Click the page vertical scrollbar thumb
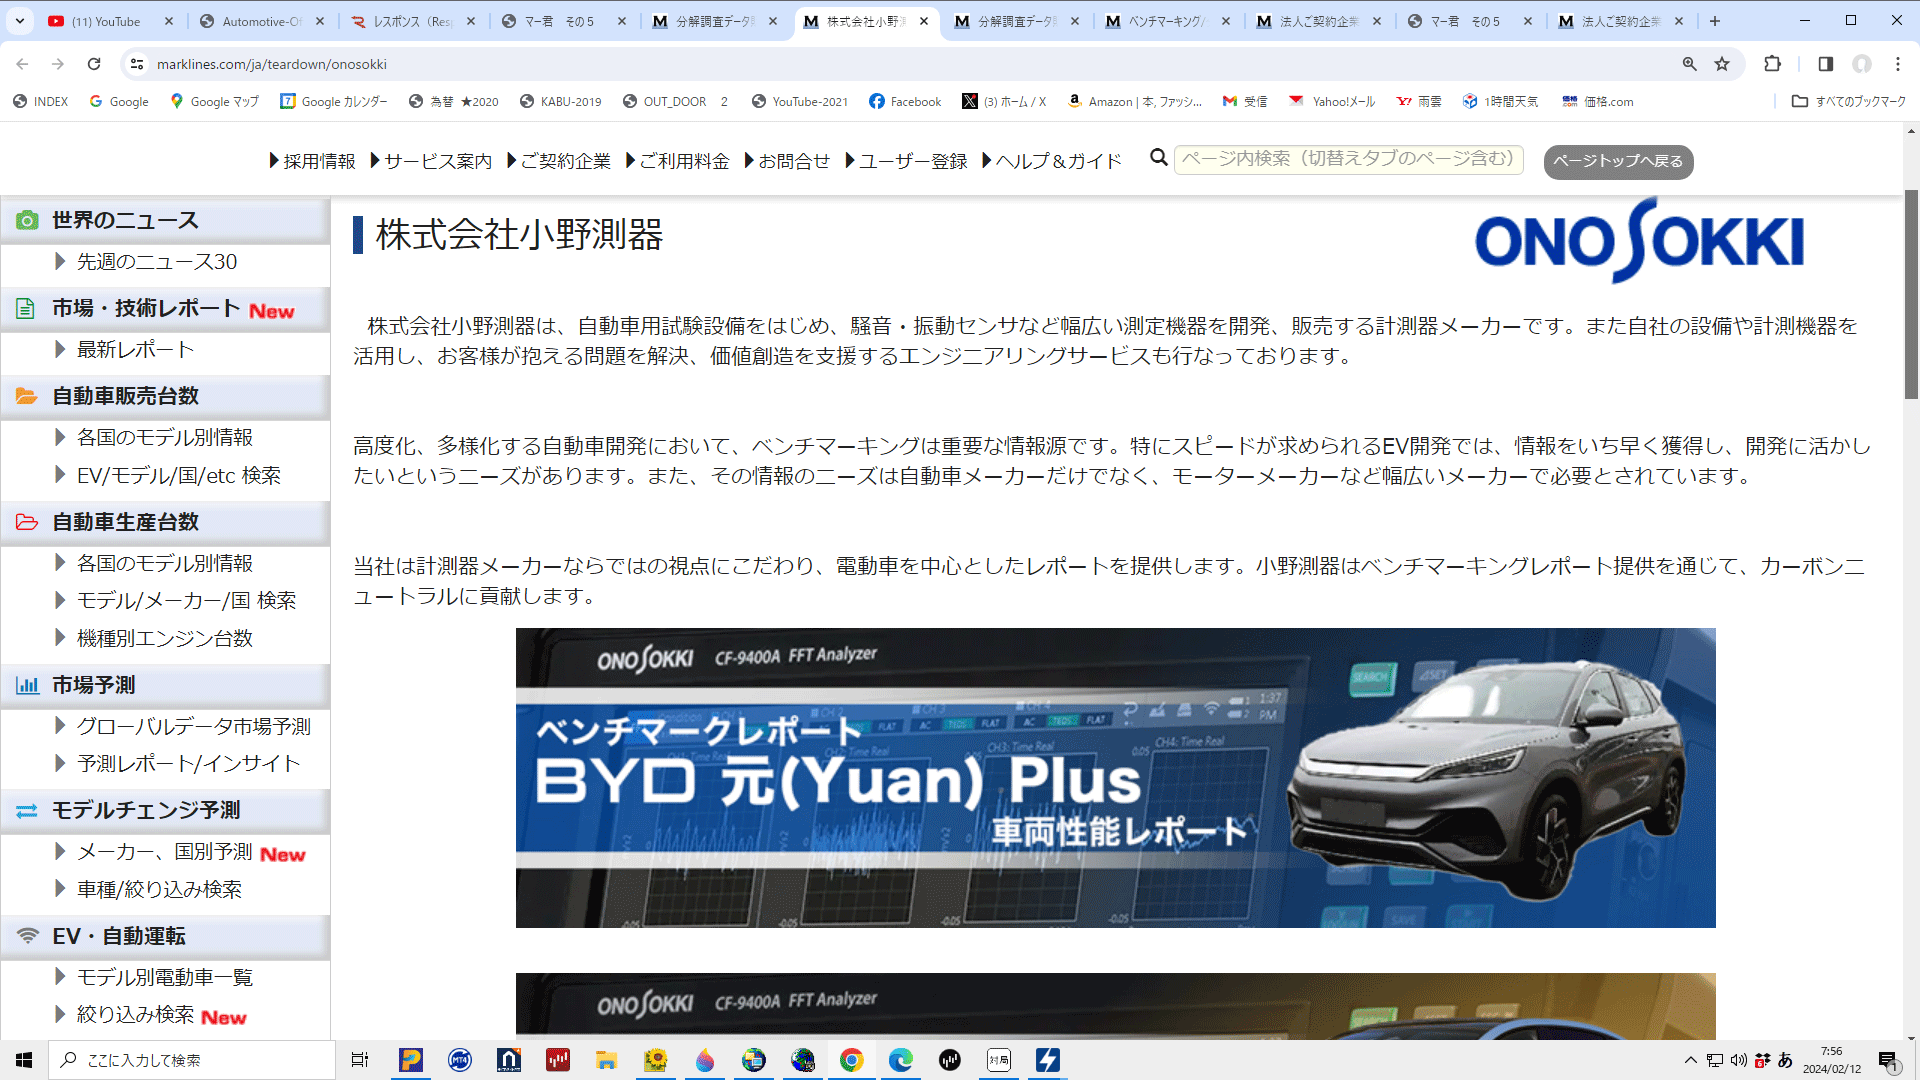The height and width of the screenshot is (1080, 1920). [x=1911, y=295]
